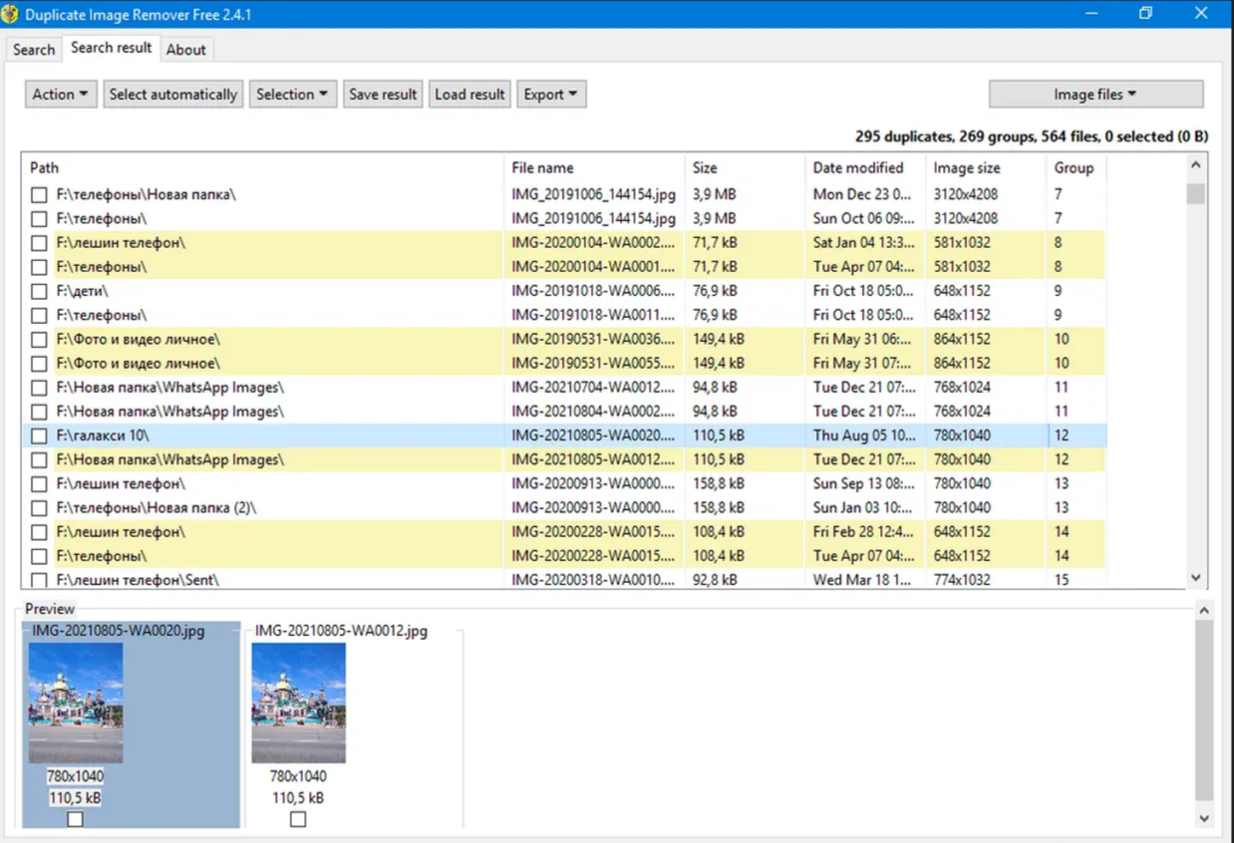Select file IMG-20210704-WA0012 in the list
This screenshot has height=843, width=1234.
click(x=594, y=387)
